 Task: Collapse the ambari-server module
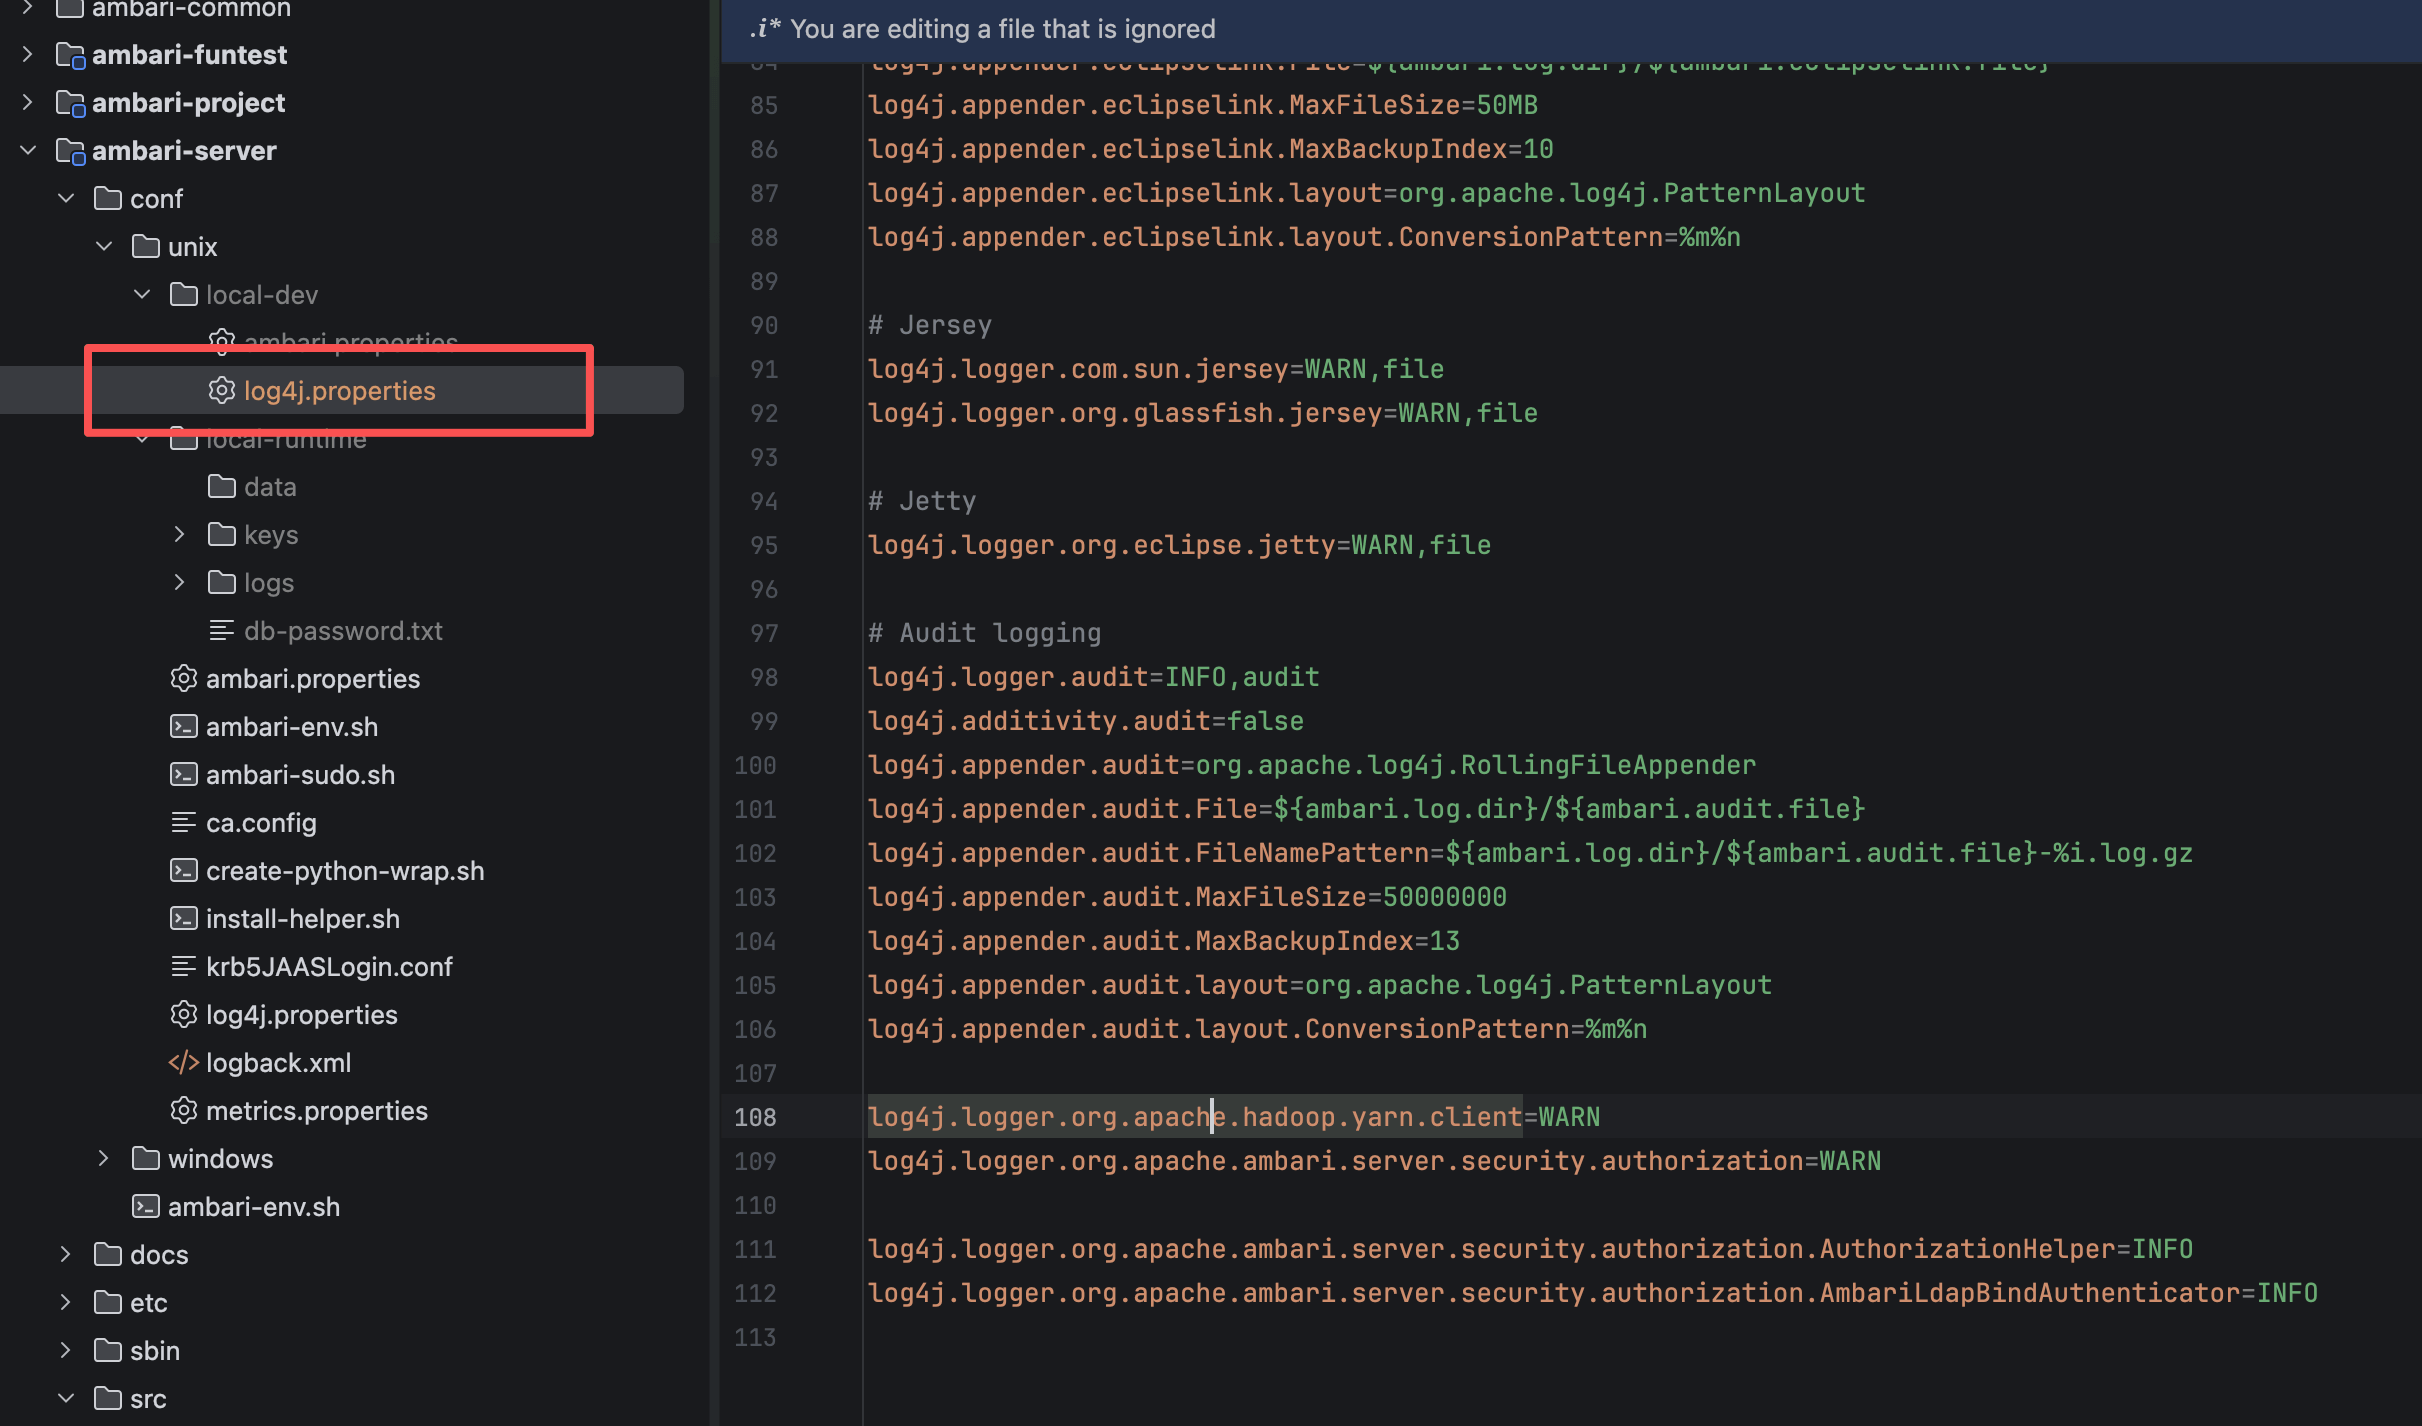click(28, 150)
